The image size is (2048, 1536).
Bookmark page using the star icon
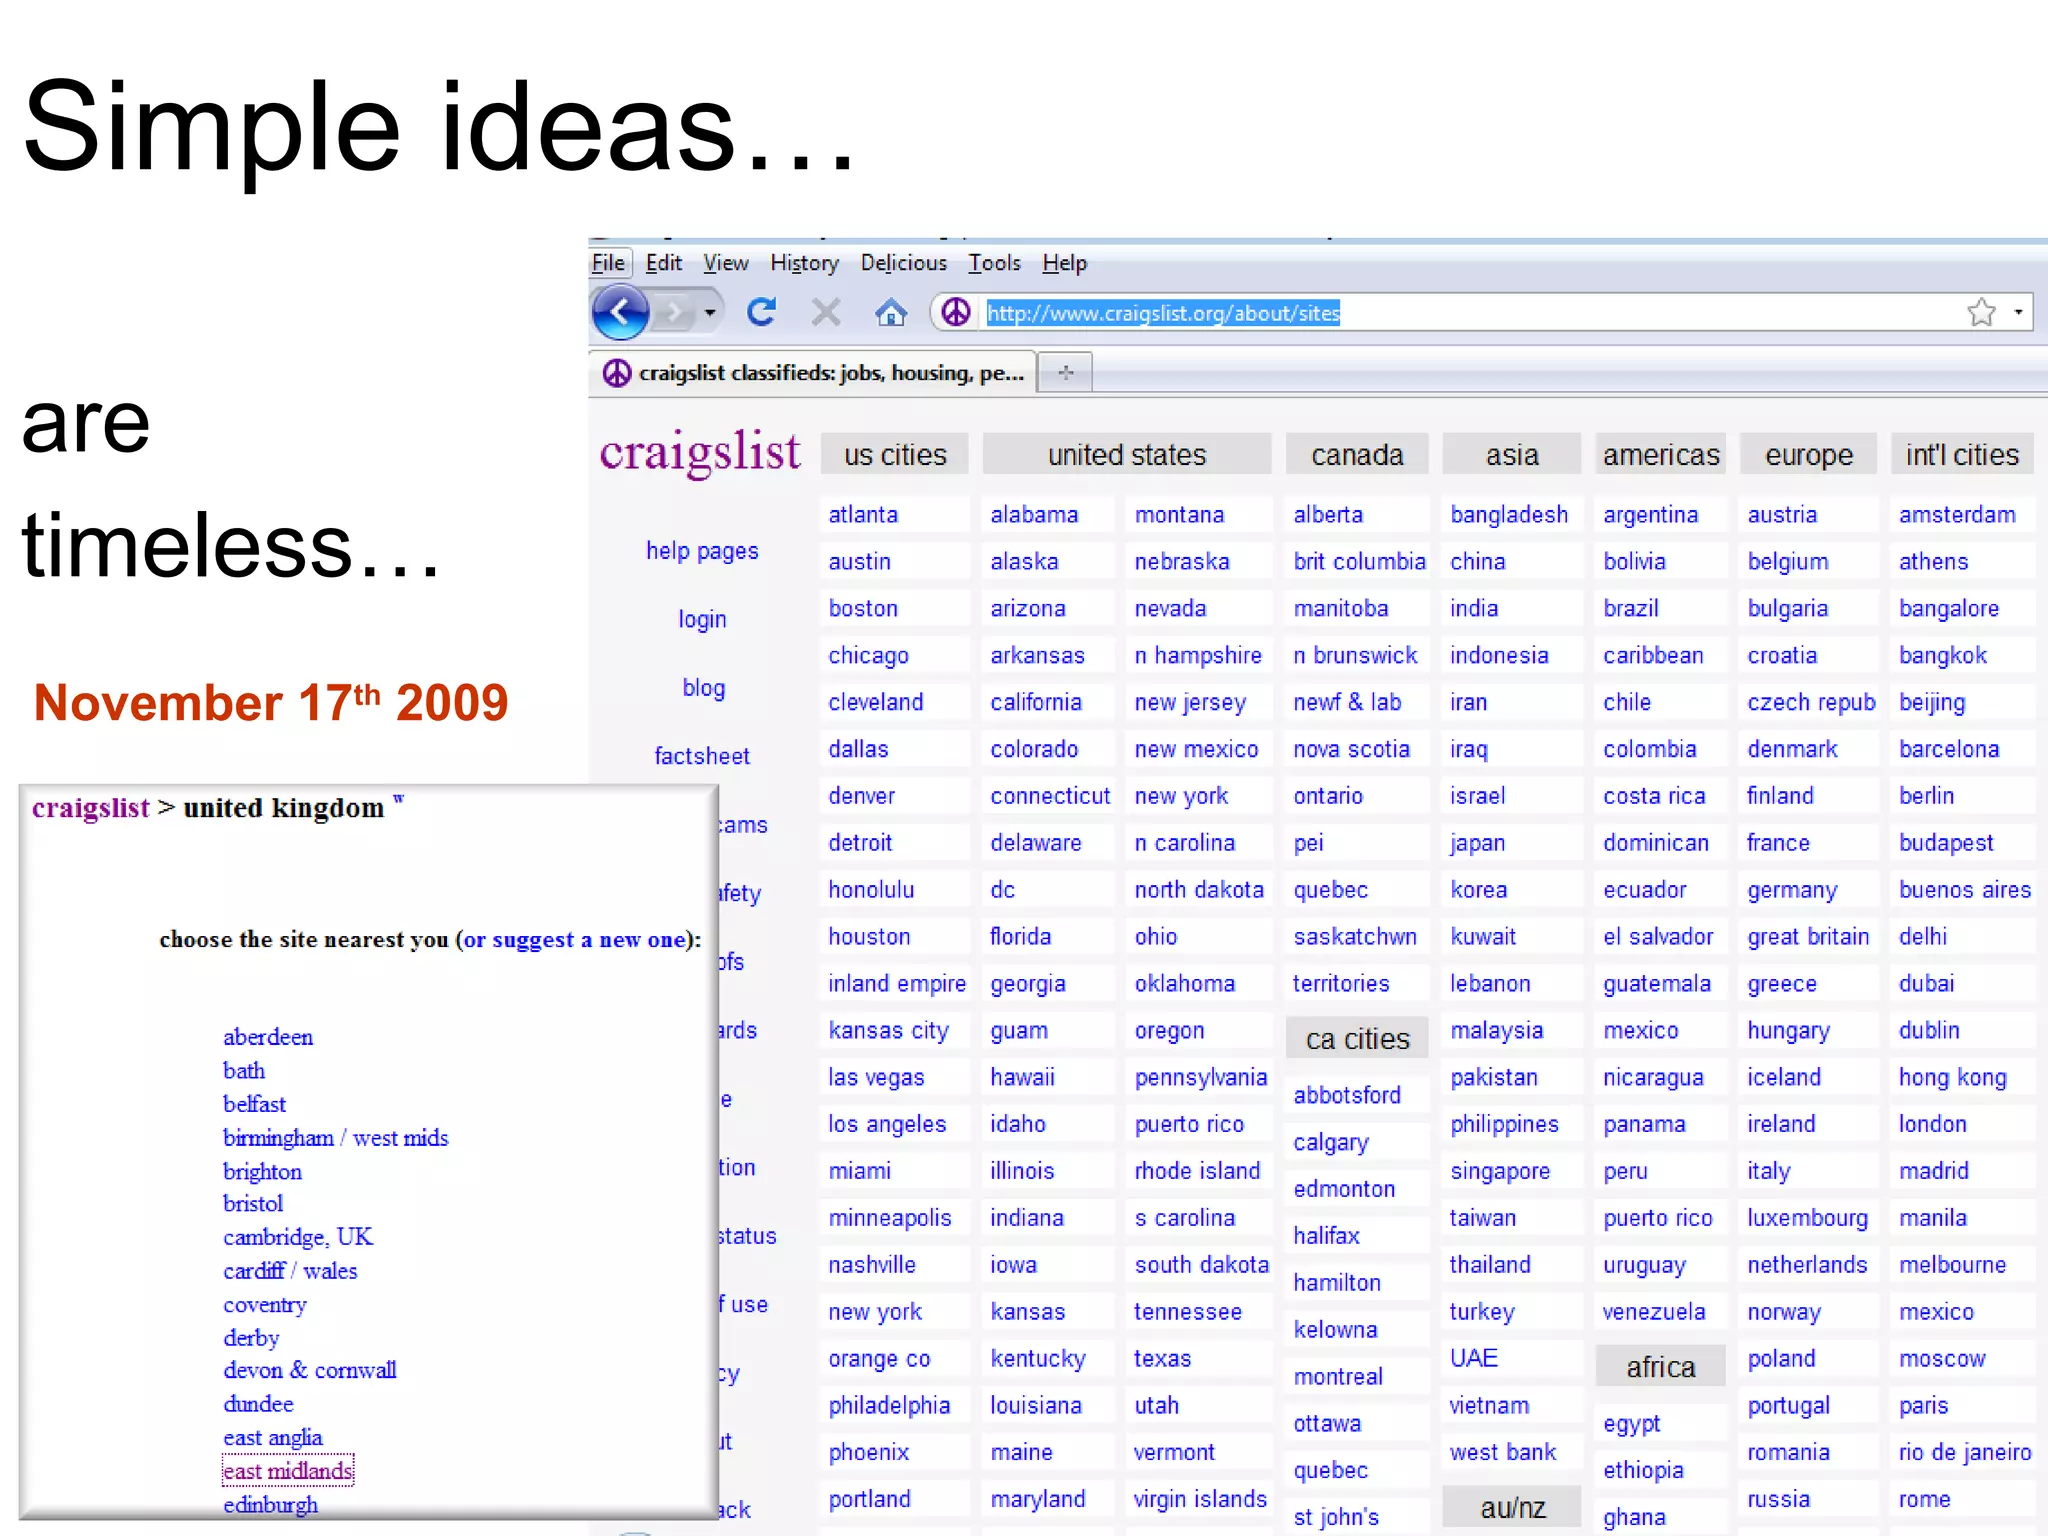[x=1980, y=313]
